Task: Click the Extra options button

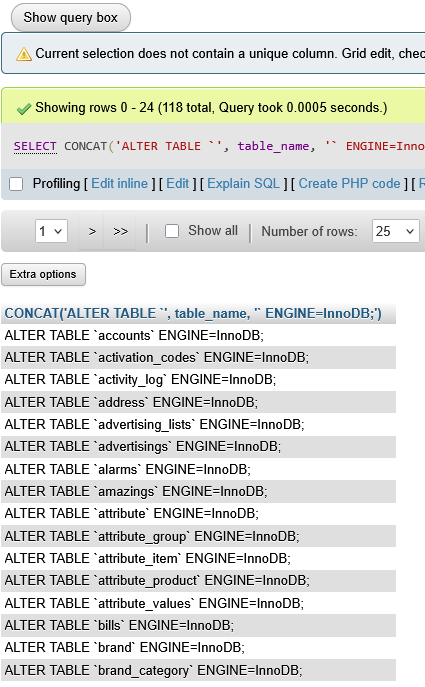Action: click(43, 275)
